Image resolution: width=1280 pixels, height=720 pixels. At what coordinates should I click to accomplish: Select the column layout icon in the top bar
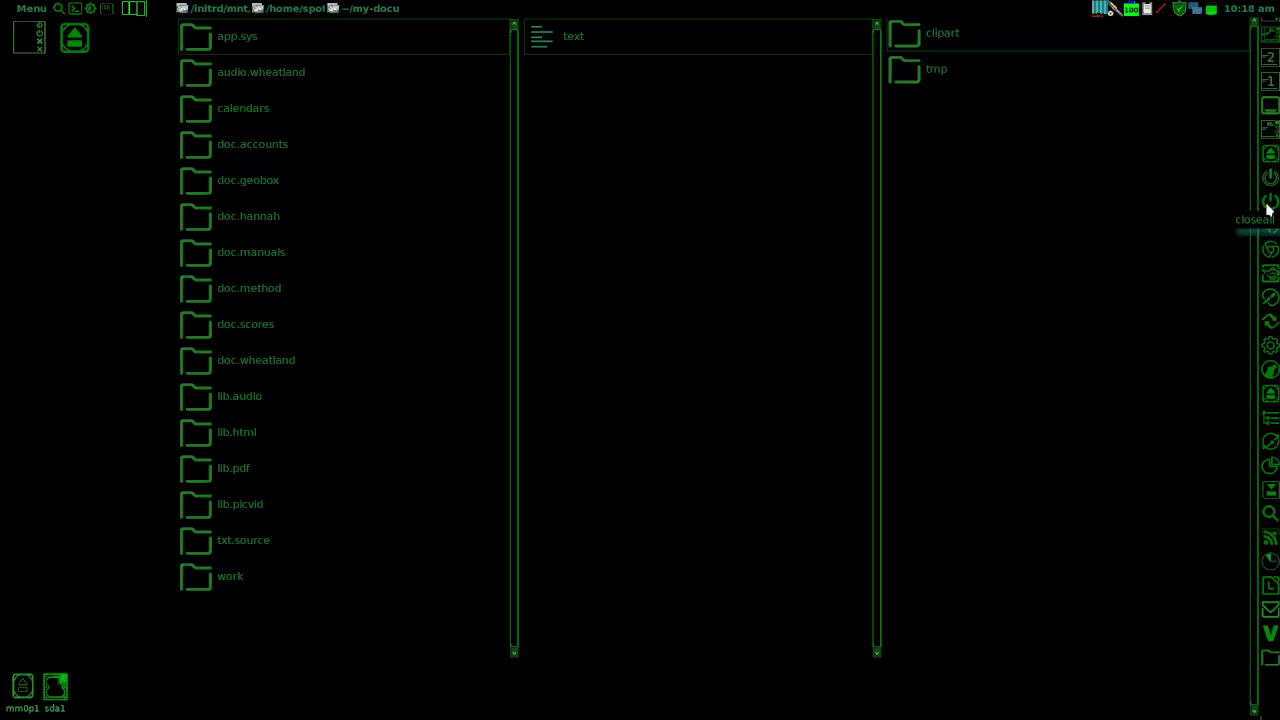pos(133,8)
